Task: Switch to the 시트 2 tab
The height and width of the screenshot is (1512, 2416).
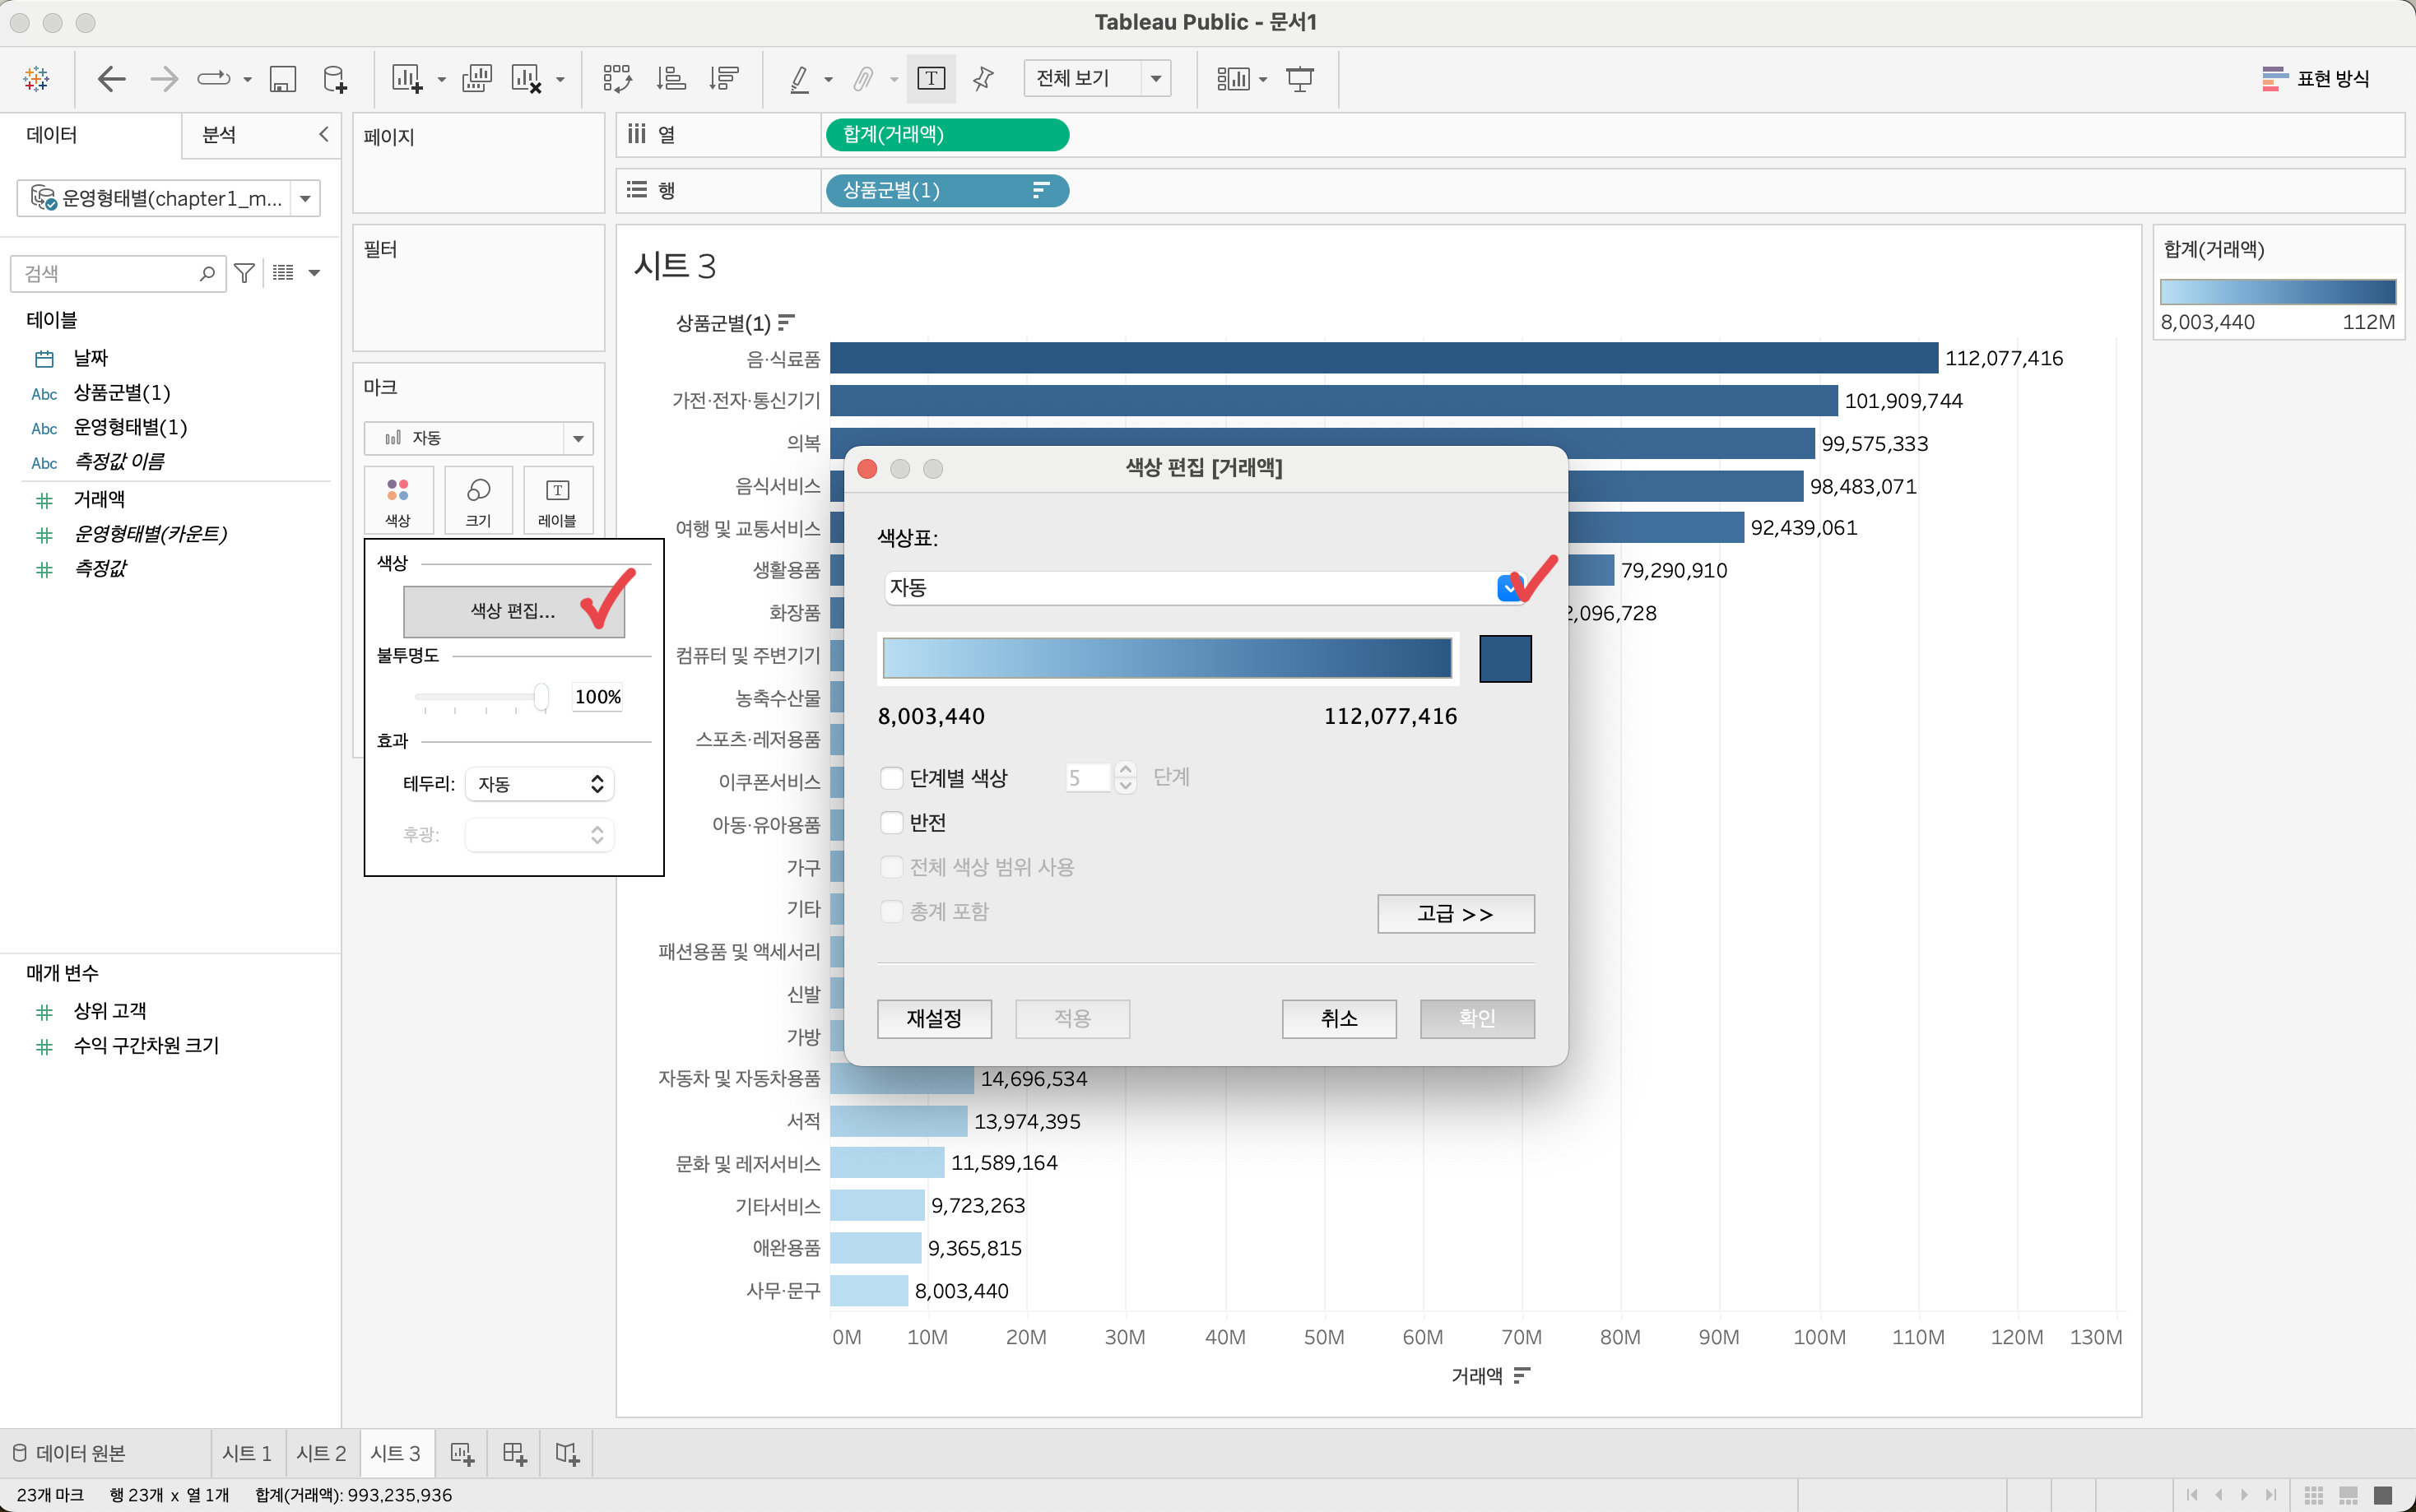Action: [x=321, y=1454]
